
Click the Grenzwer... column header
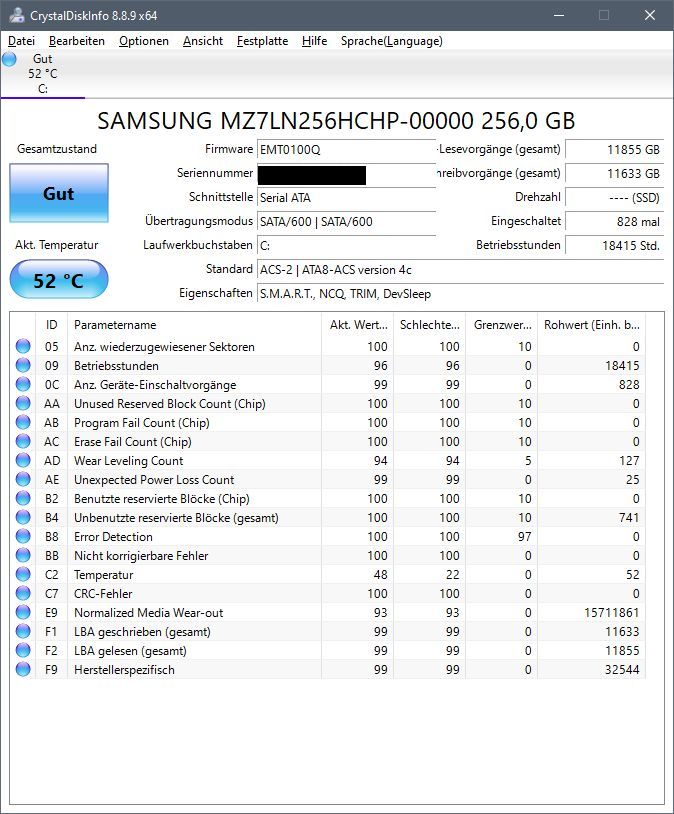(502, 325)
